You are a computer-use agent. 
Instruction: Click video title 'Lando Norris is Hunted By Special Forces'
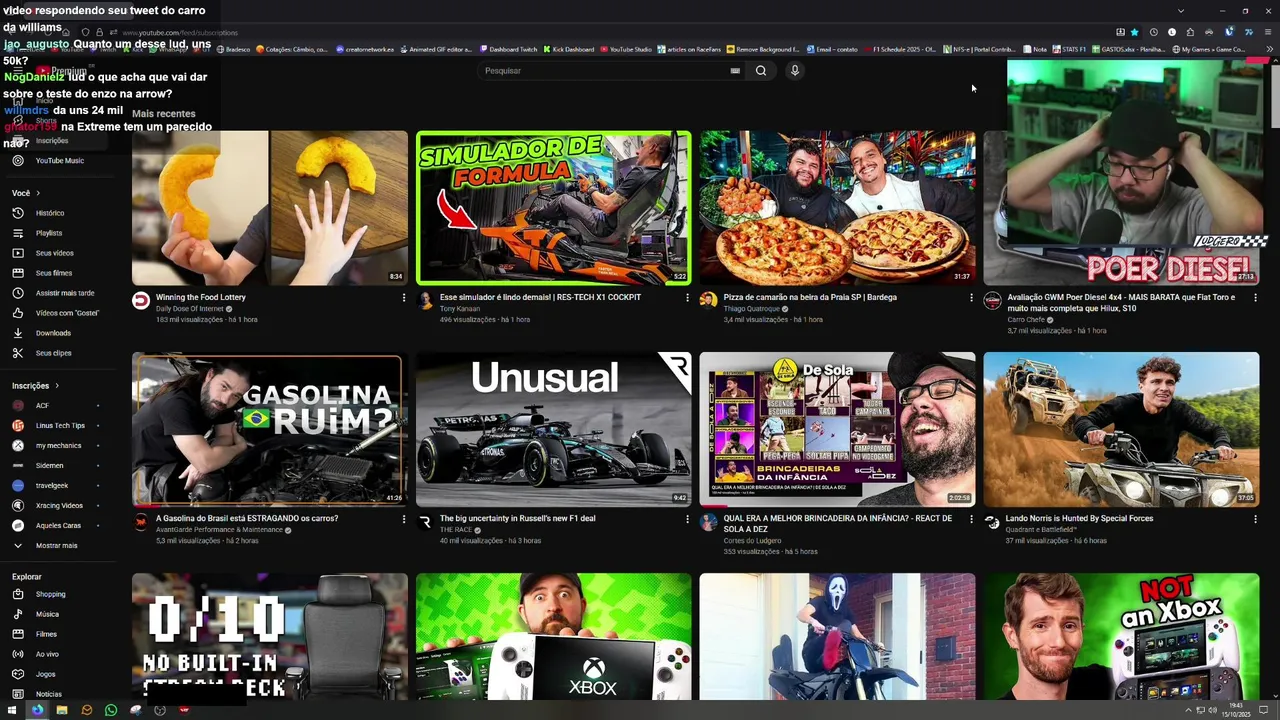point(1079,518)
